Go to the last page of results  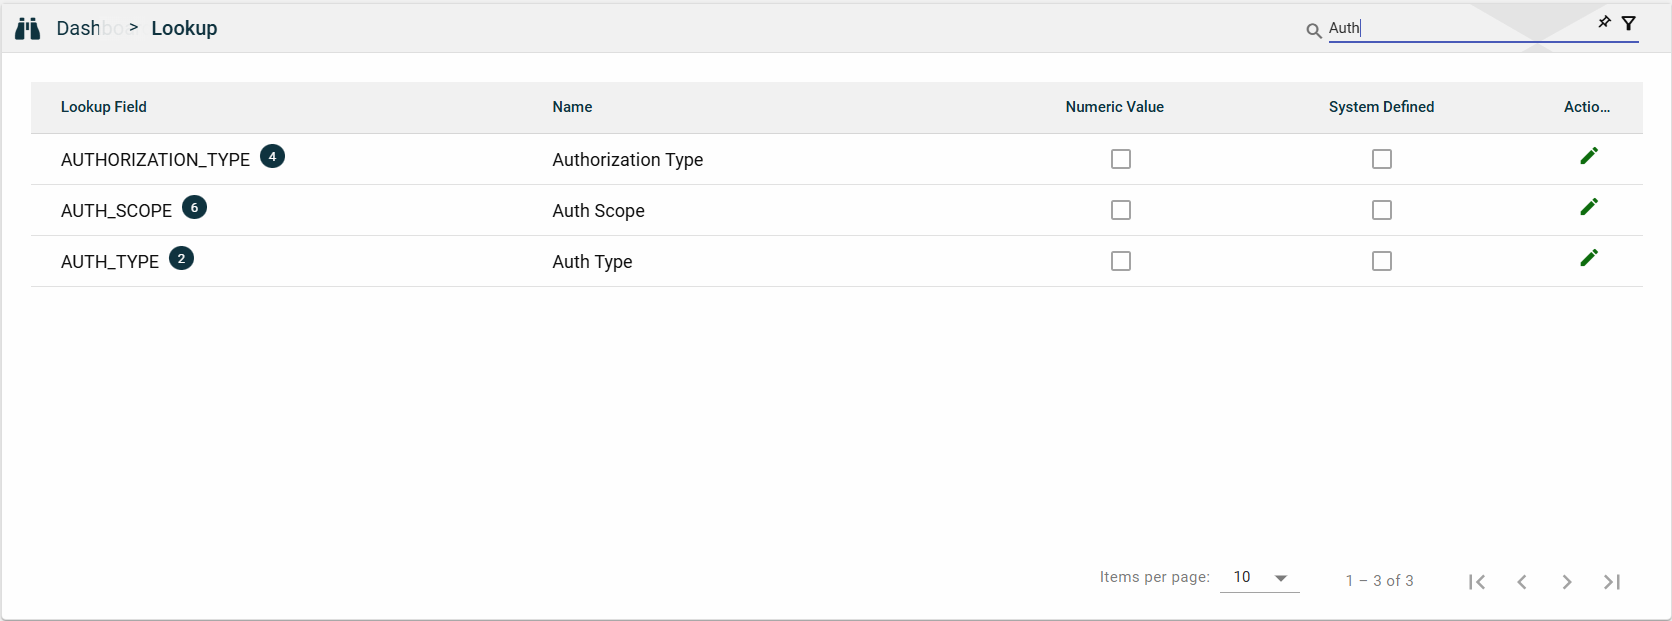pos(1612,582)
